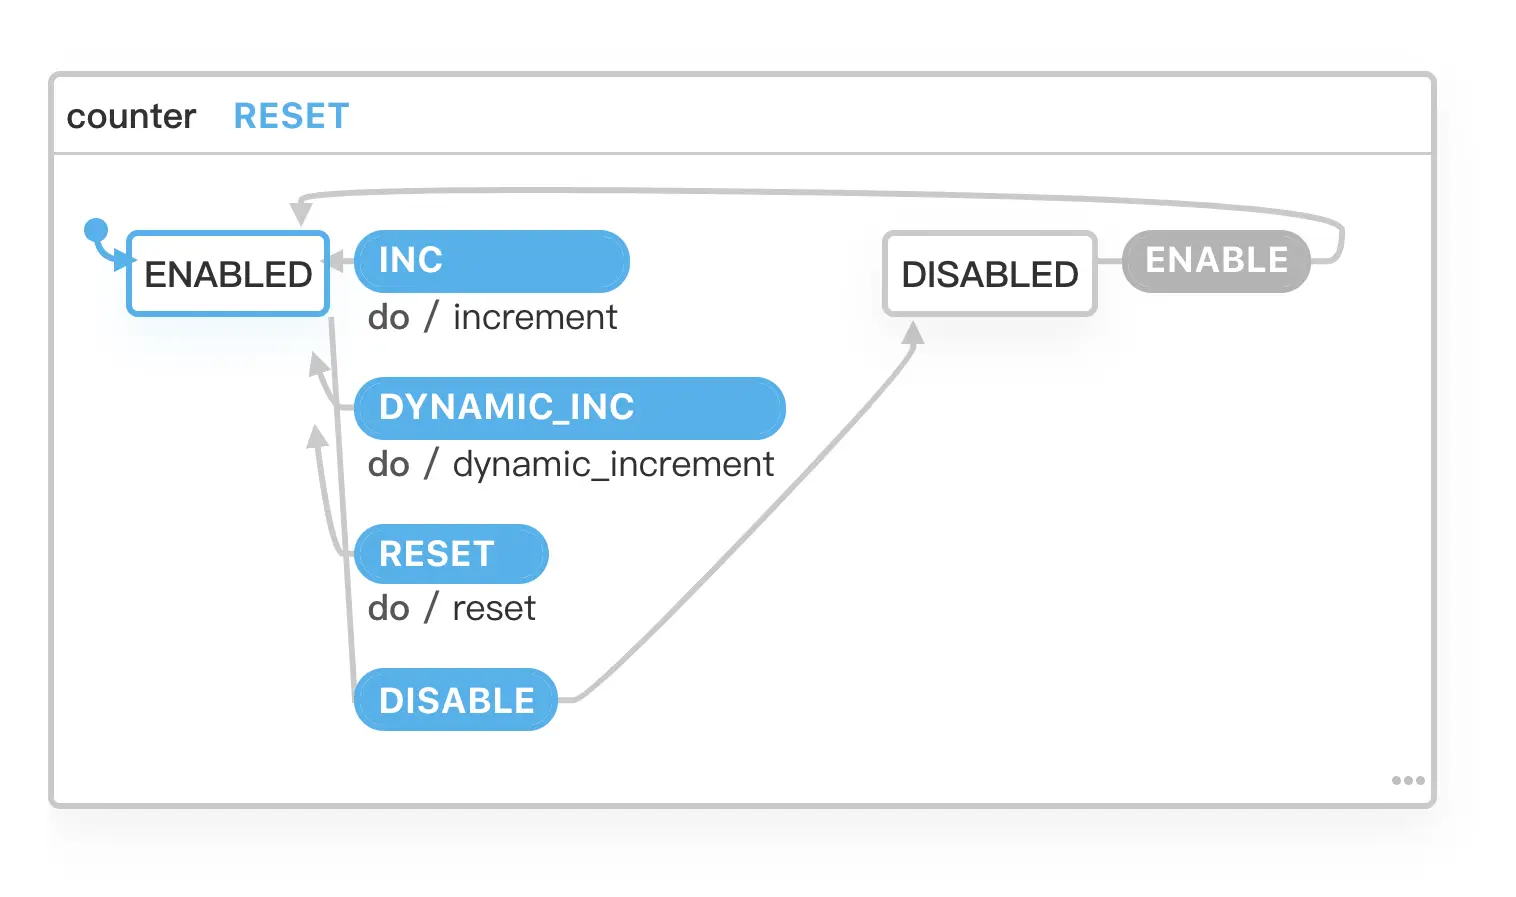Click the initial state blue dot
Viewport: 1516px width, 897px height.
(x=96, y=231)
